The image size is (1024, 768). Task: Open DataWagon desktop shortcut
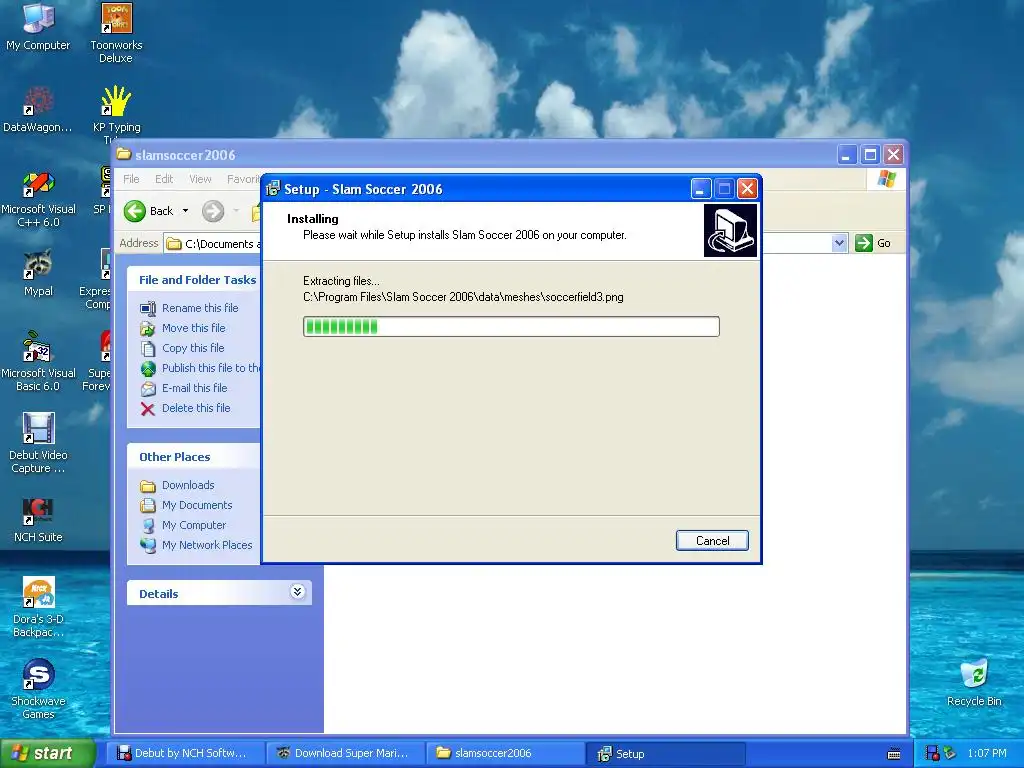click(x=38, y=110)
